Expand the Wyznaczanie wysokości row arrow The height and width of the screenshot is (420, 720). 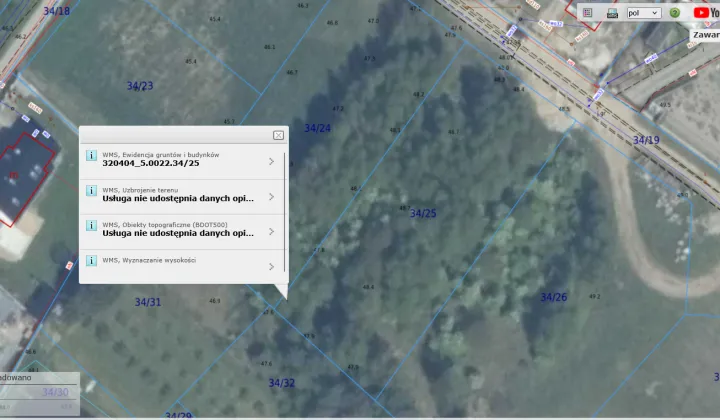(x=271, y=267)
